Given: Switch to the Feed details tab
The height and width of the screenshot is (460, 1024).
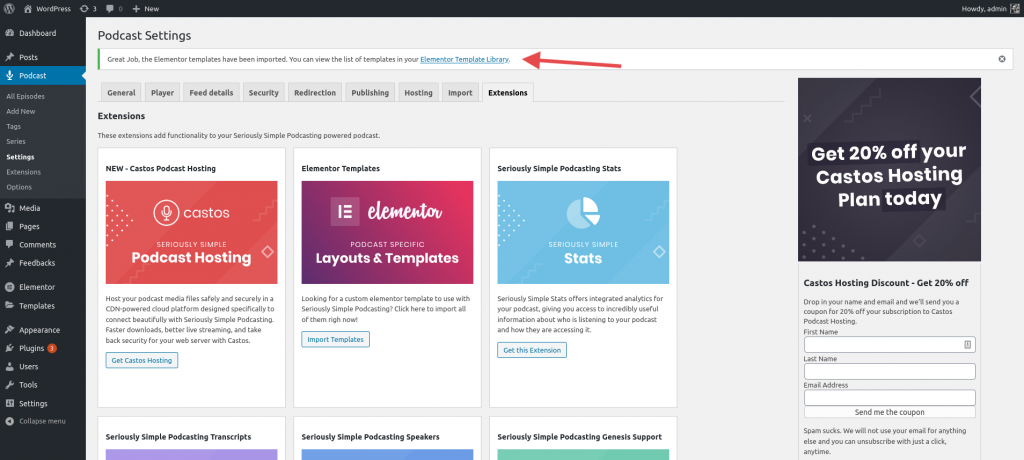Looking at the screenshot, I should [211, 93].
